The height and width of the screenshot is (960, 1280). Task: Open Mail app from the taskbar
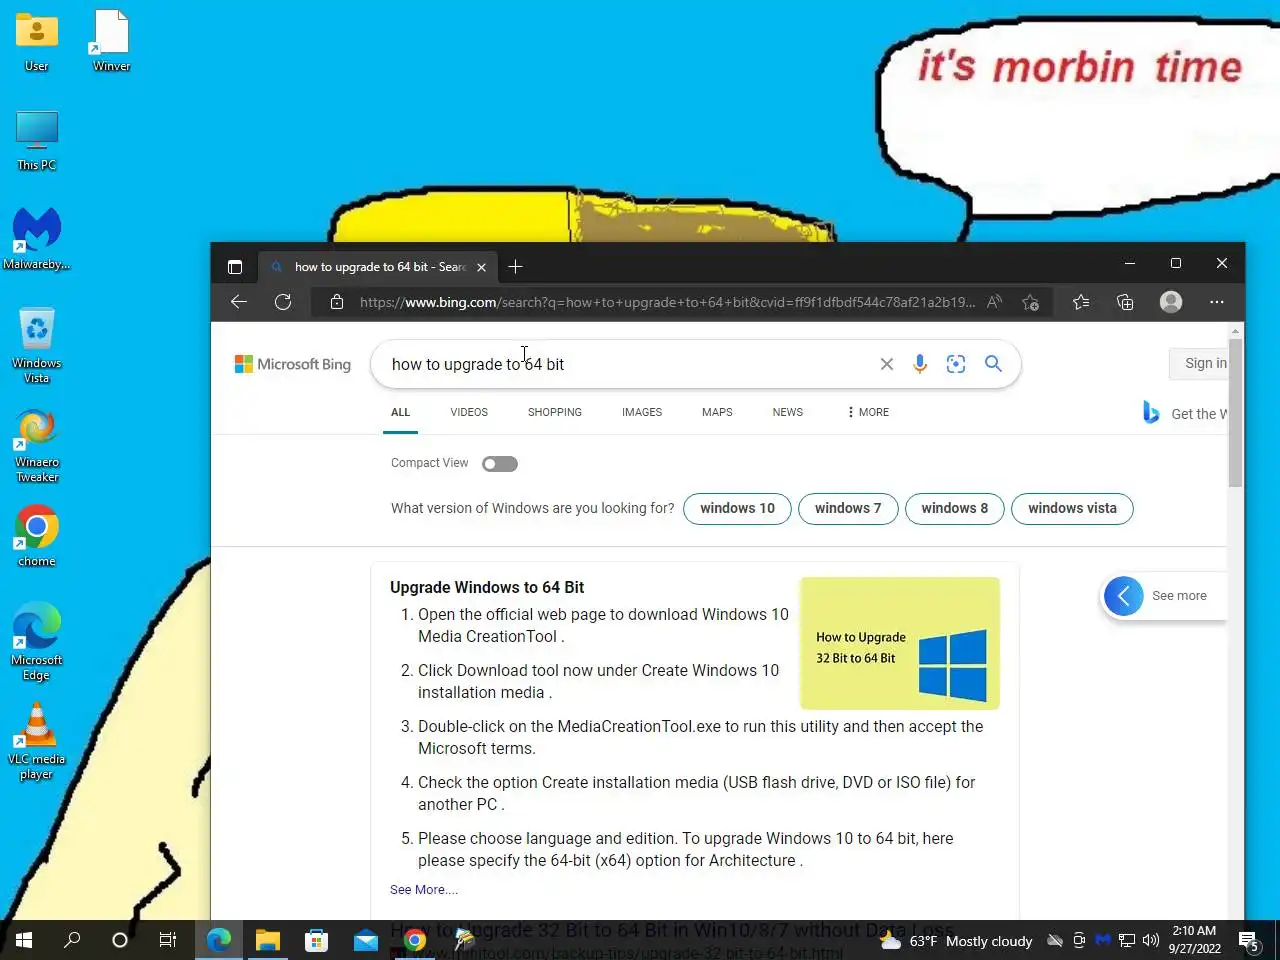(x=365, y=940)
